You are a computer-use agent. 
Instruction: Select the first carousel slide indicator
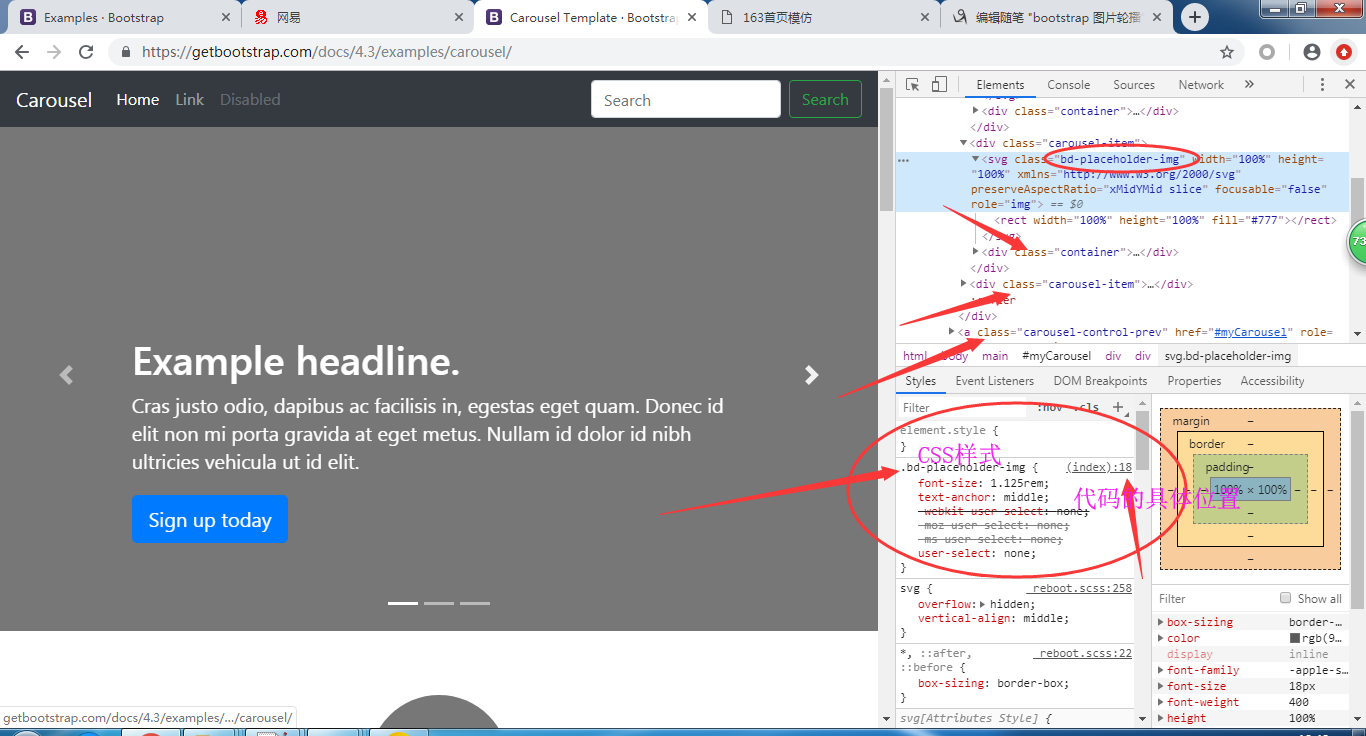pyautogui.click(x=403, y=603)
